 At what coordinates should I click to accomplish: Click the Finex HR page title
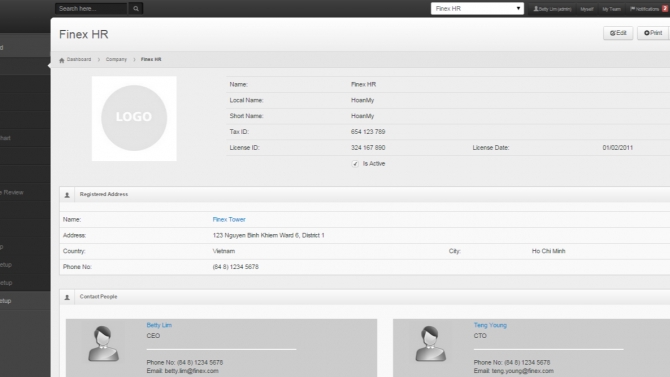[84, 34]
